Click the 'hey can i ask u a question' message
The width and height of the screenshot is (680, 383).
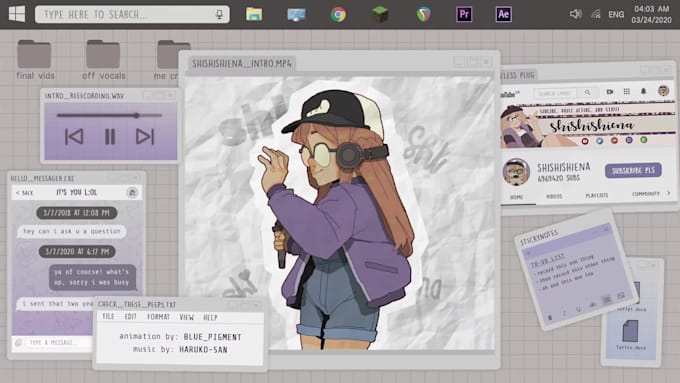72,231
